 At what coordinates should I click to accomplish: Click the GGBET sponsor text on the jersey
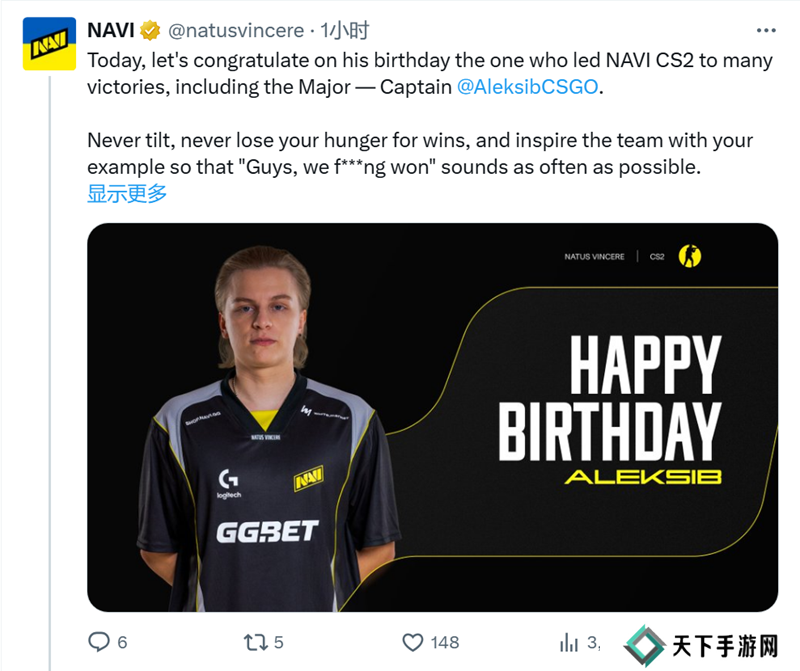pyautogui.click(x=267, y=531)
